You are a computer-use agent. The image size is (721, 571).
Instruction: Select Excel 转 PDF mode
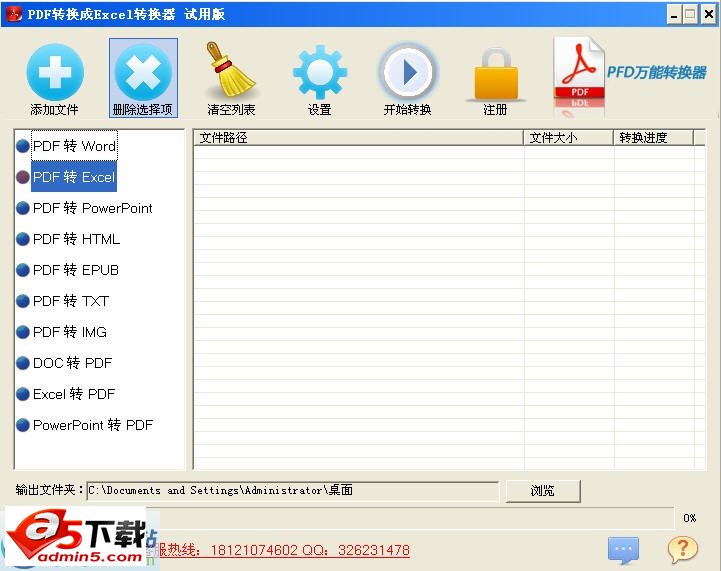click(74, 394)
